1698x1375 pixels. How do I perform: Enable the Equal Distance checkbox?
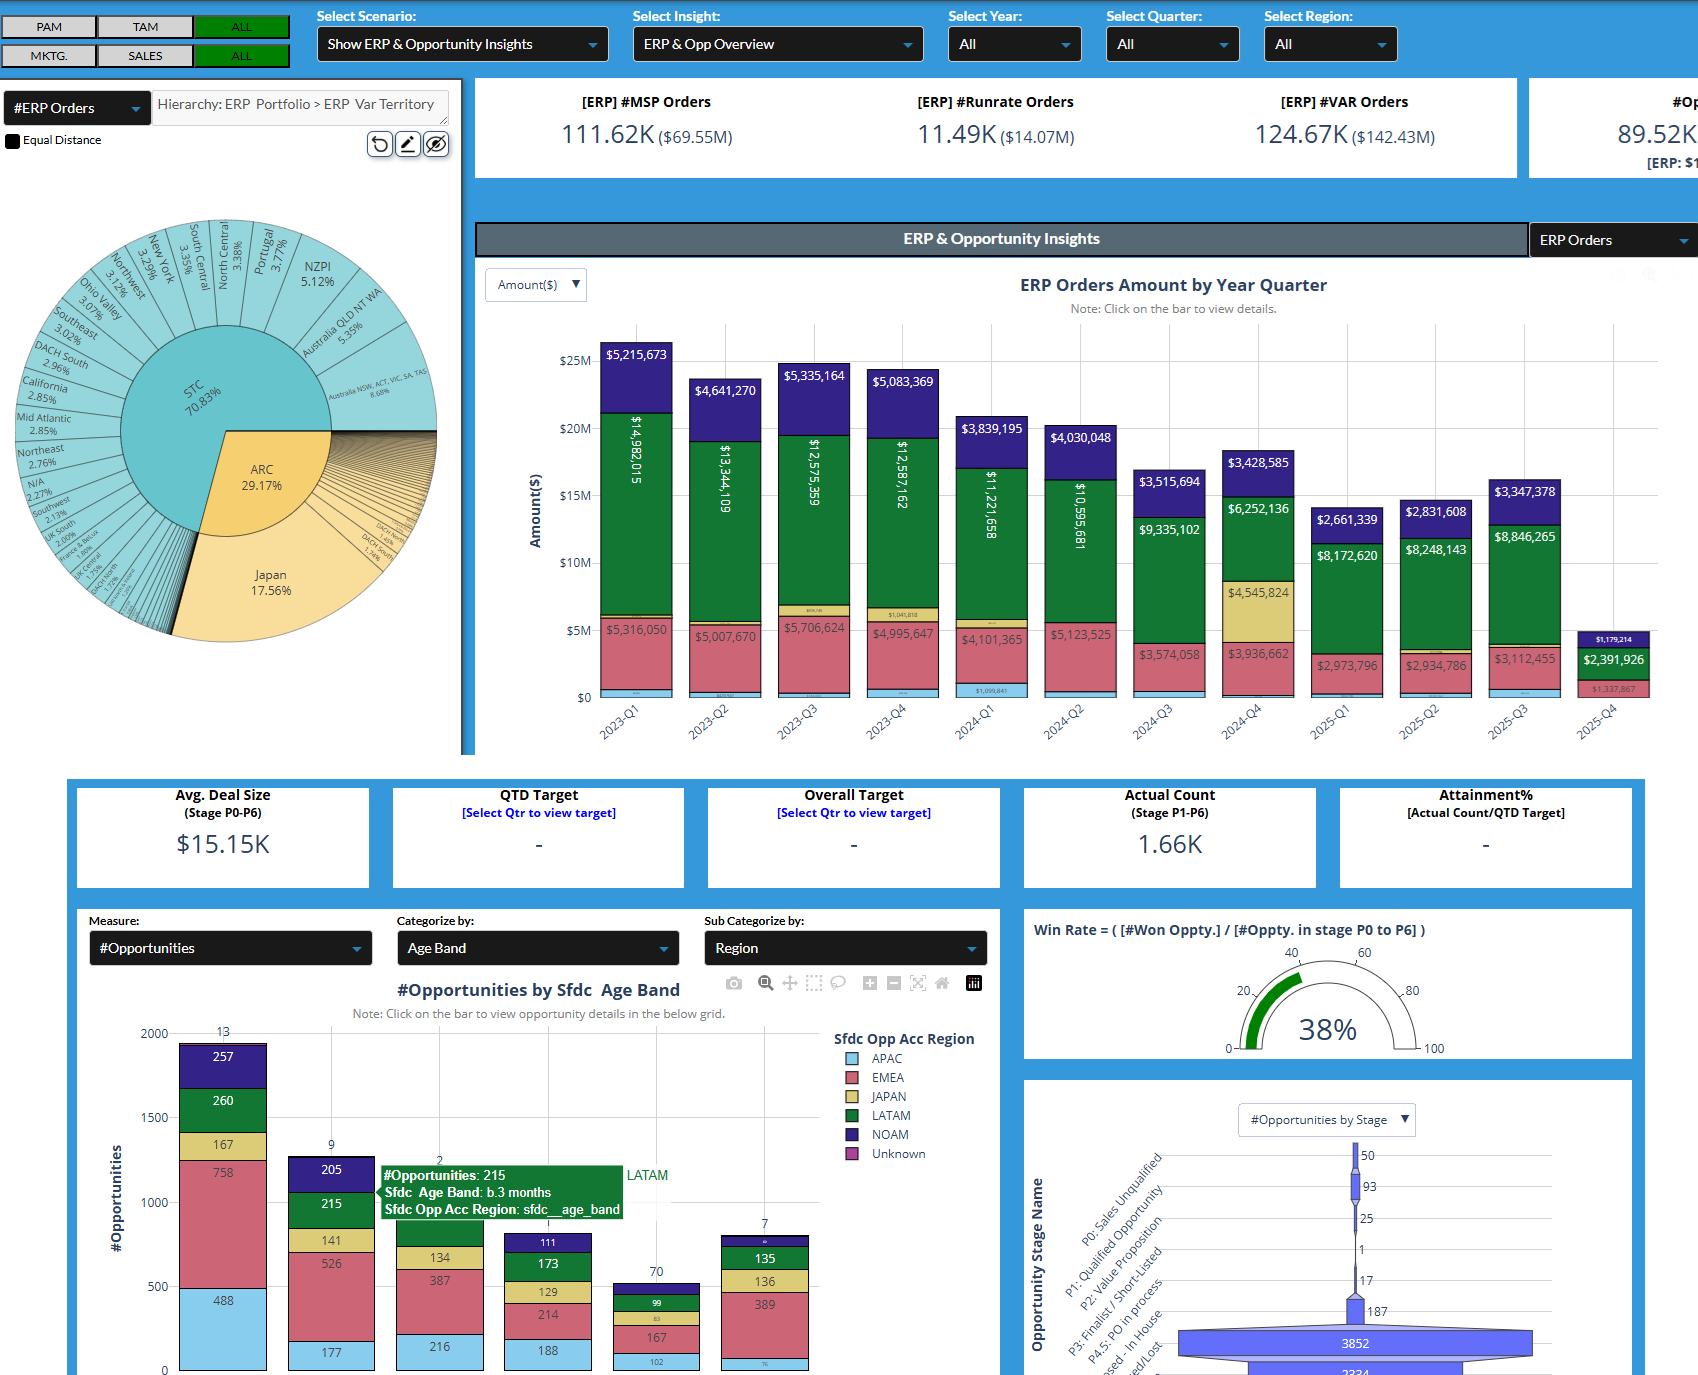[x=13, y=141]
